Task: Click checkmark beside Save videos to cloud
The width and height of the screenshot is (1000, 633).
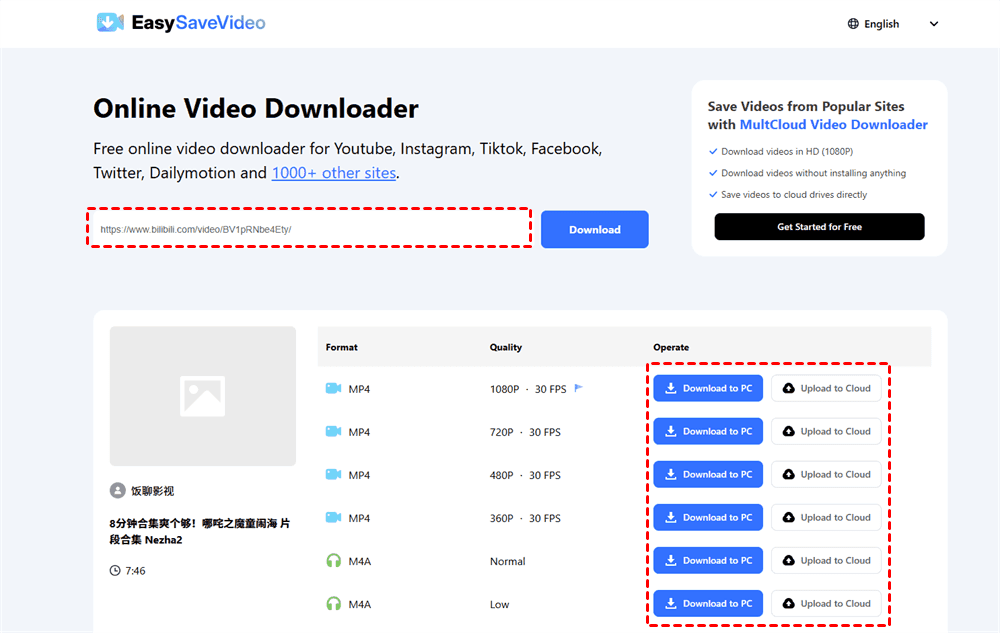Action: [x=713, y=194]
